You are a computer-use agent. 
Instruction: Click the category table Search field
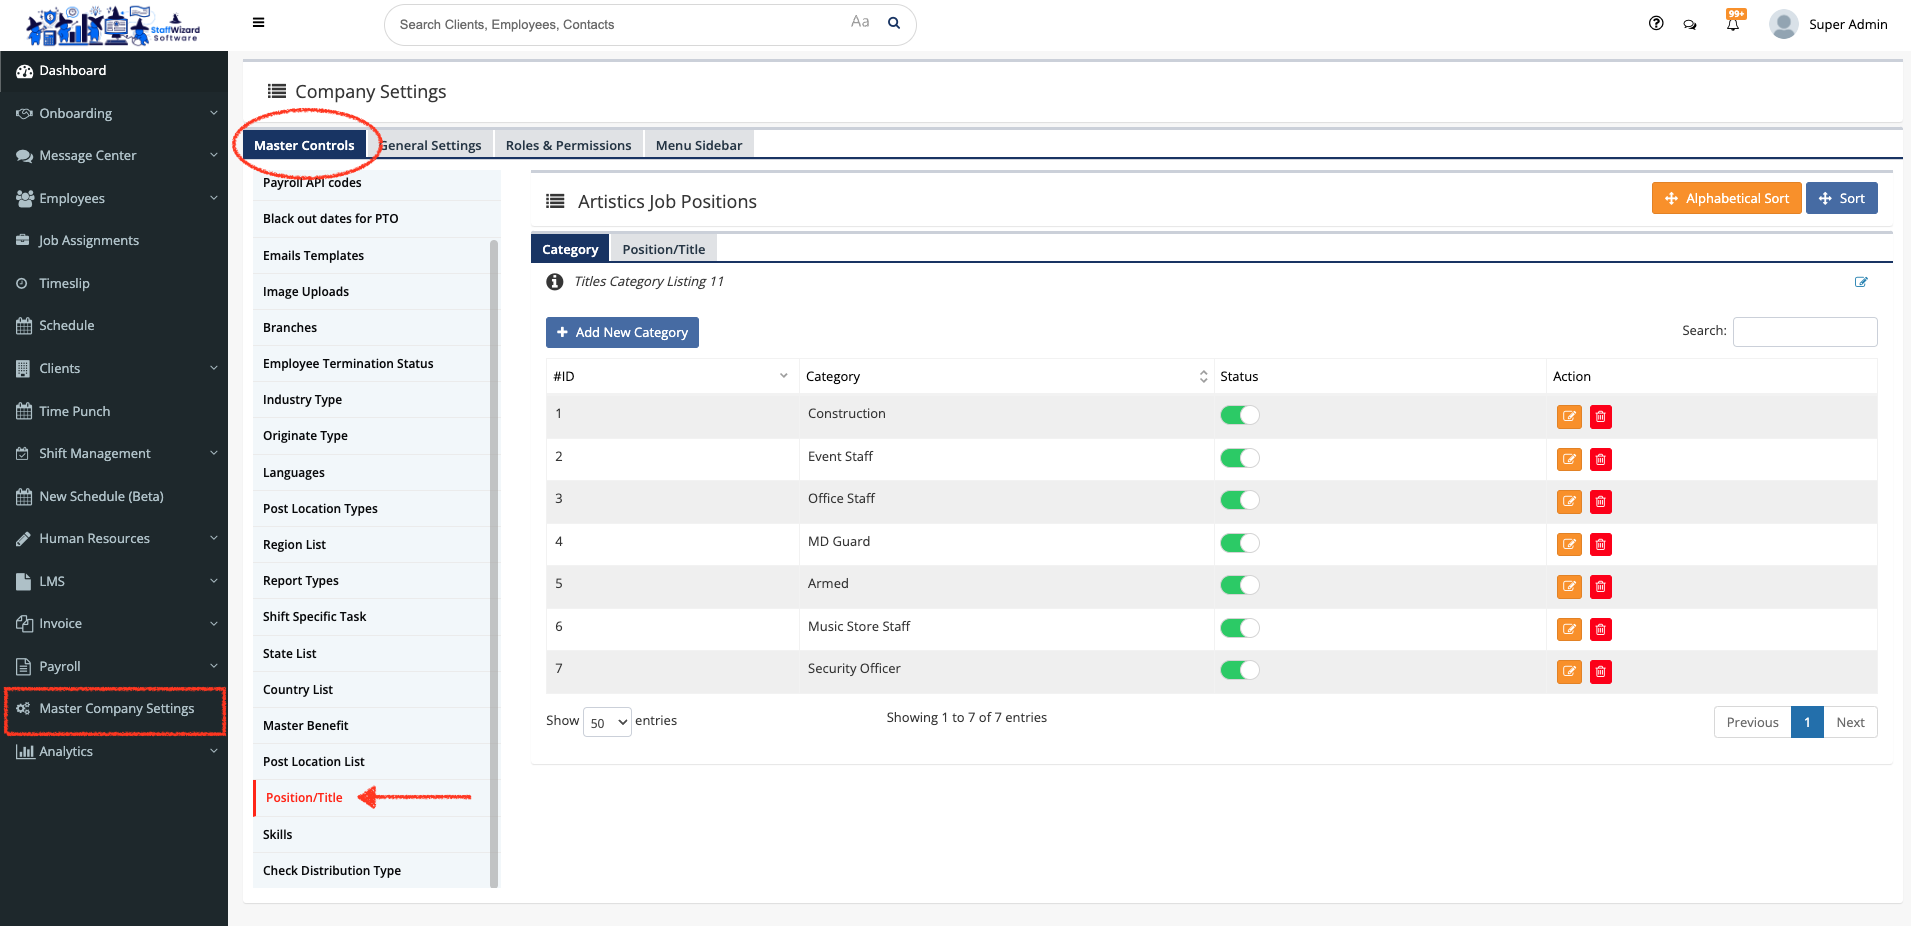pyautogui.click(x=1804, y=331)
